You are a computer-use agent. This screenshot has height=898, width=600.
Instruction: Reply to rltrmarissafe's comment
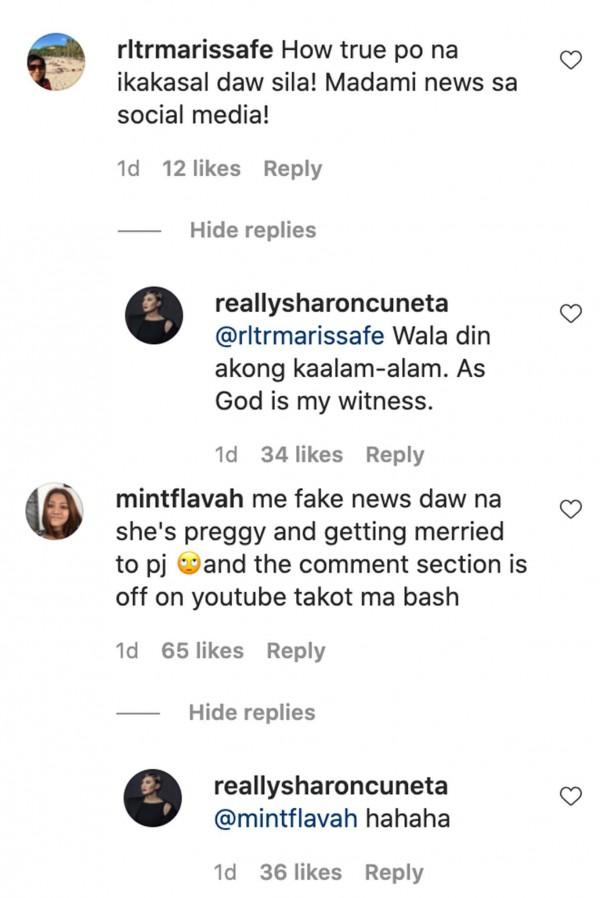click(x=292, y=169)
